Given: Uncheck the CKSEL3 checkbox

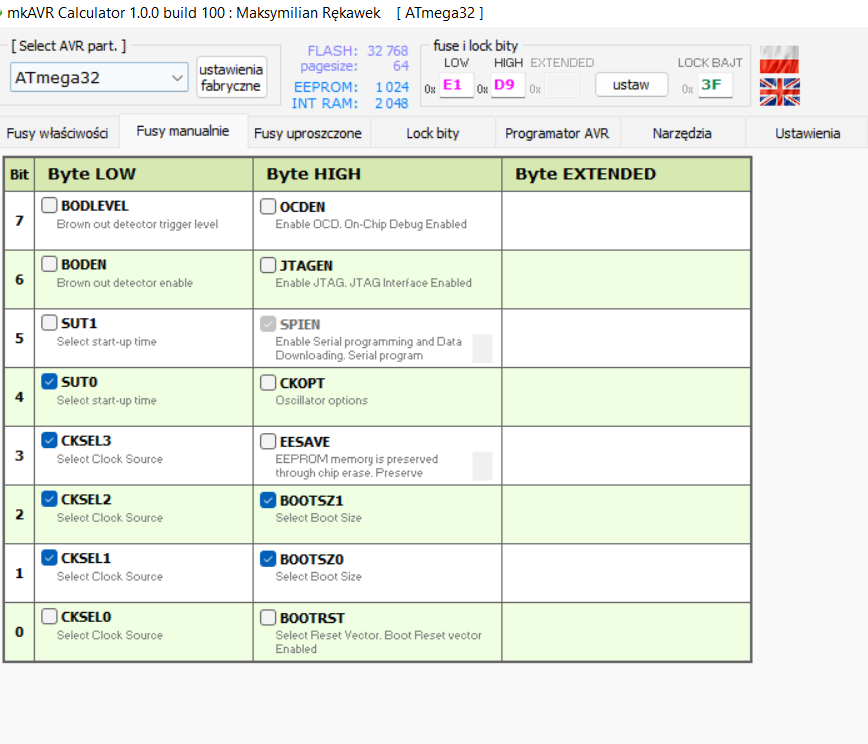Looking at the screenshot, I should (49, 440).
